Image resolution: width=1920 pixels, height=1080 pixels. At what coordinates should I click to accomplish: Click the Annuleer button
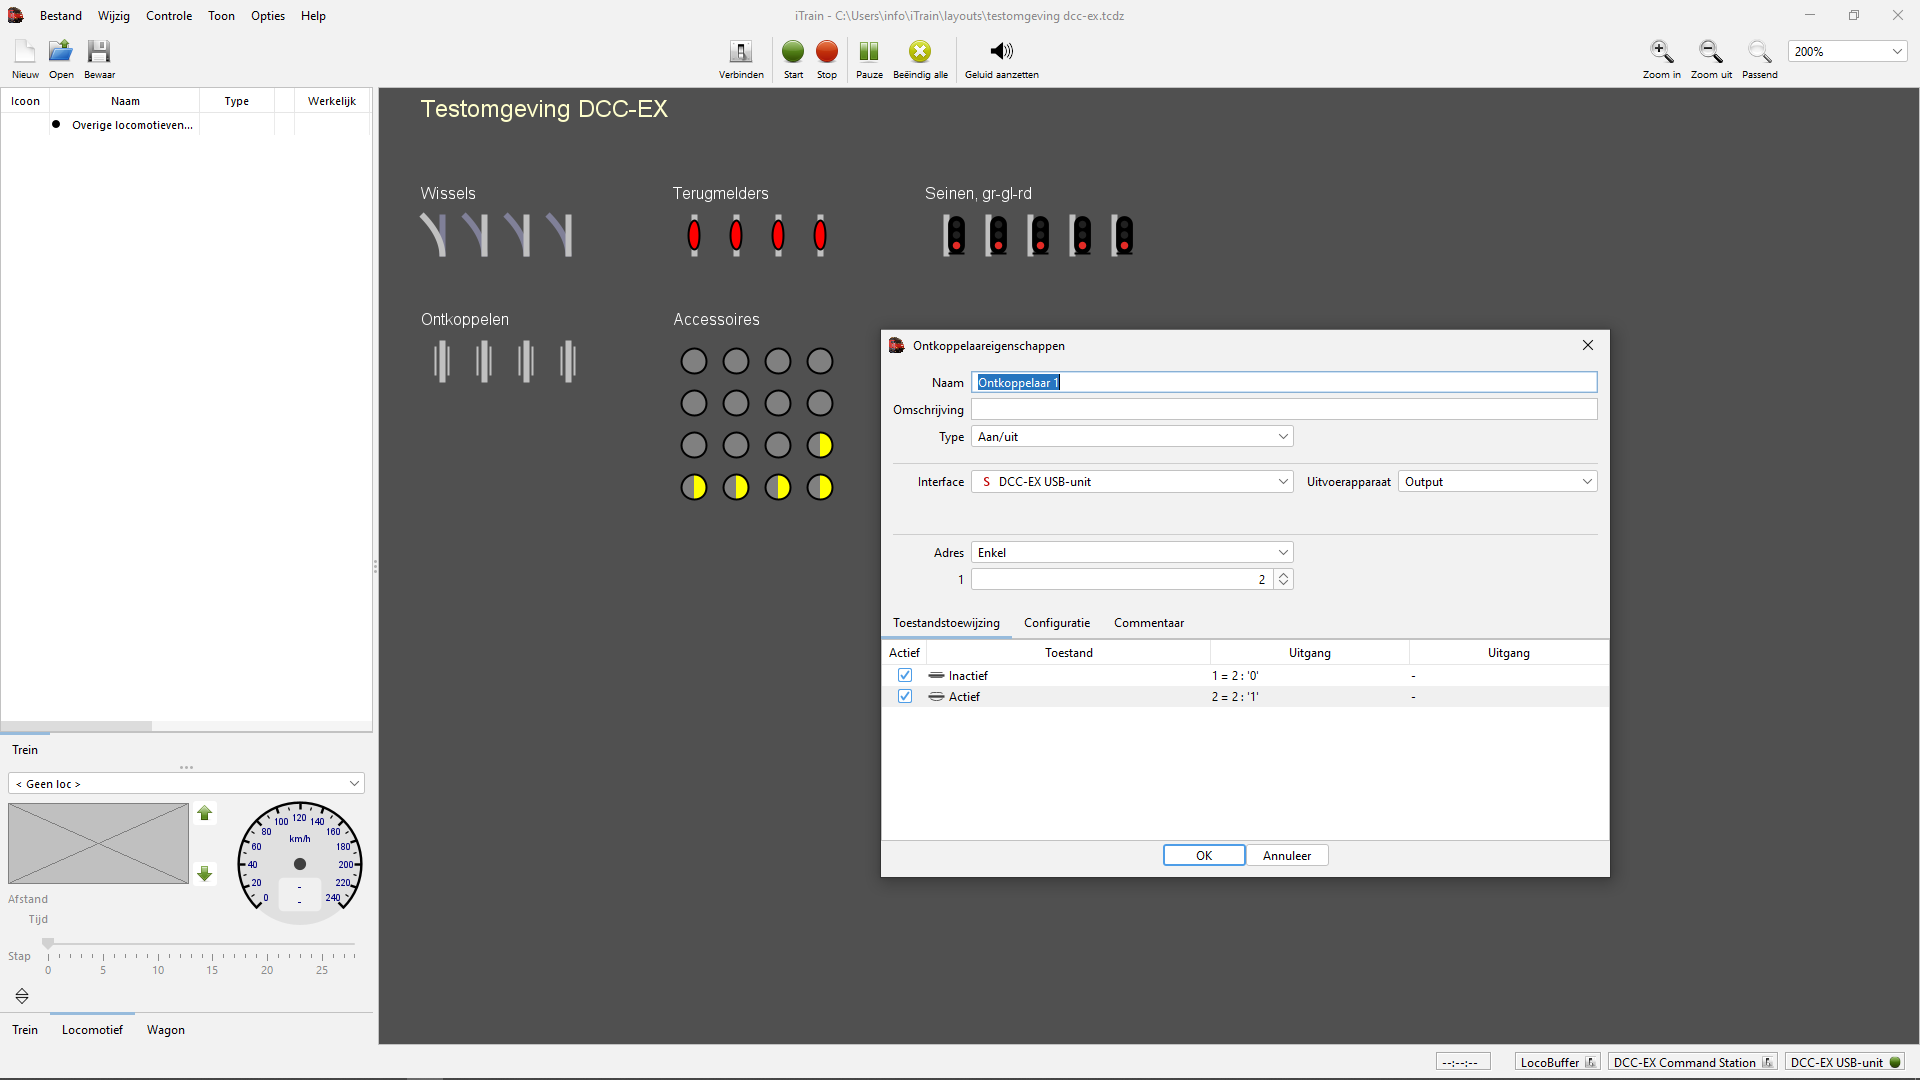click(1287, 856)
